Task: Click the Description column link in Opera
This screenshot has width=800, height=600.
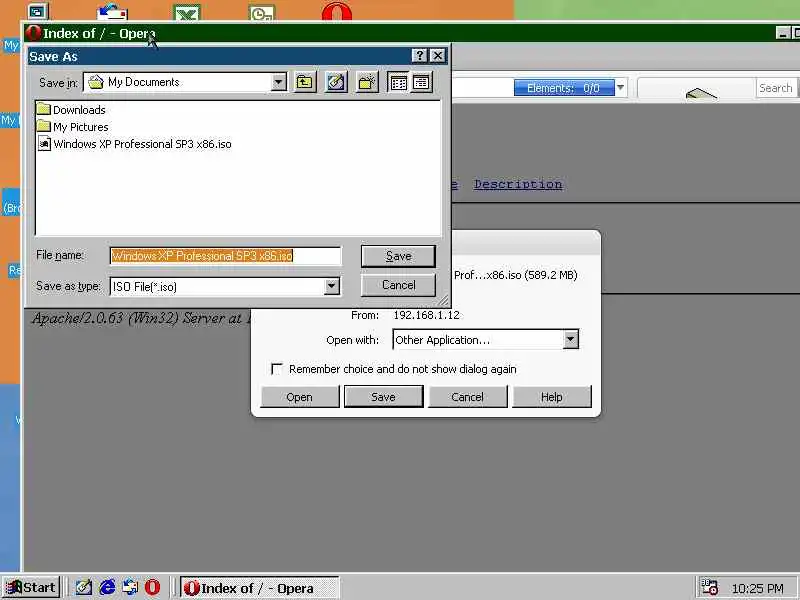Action: [x=518, y=184]
